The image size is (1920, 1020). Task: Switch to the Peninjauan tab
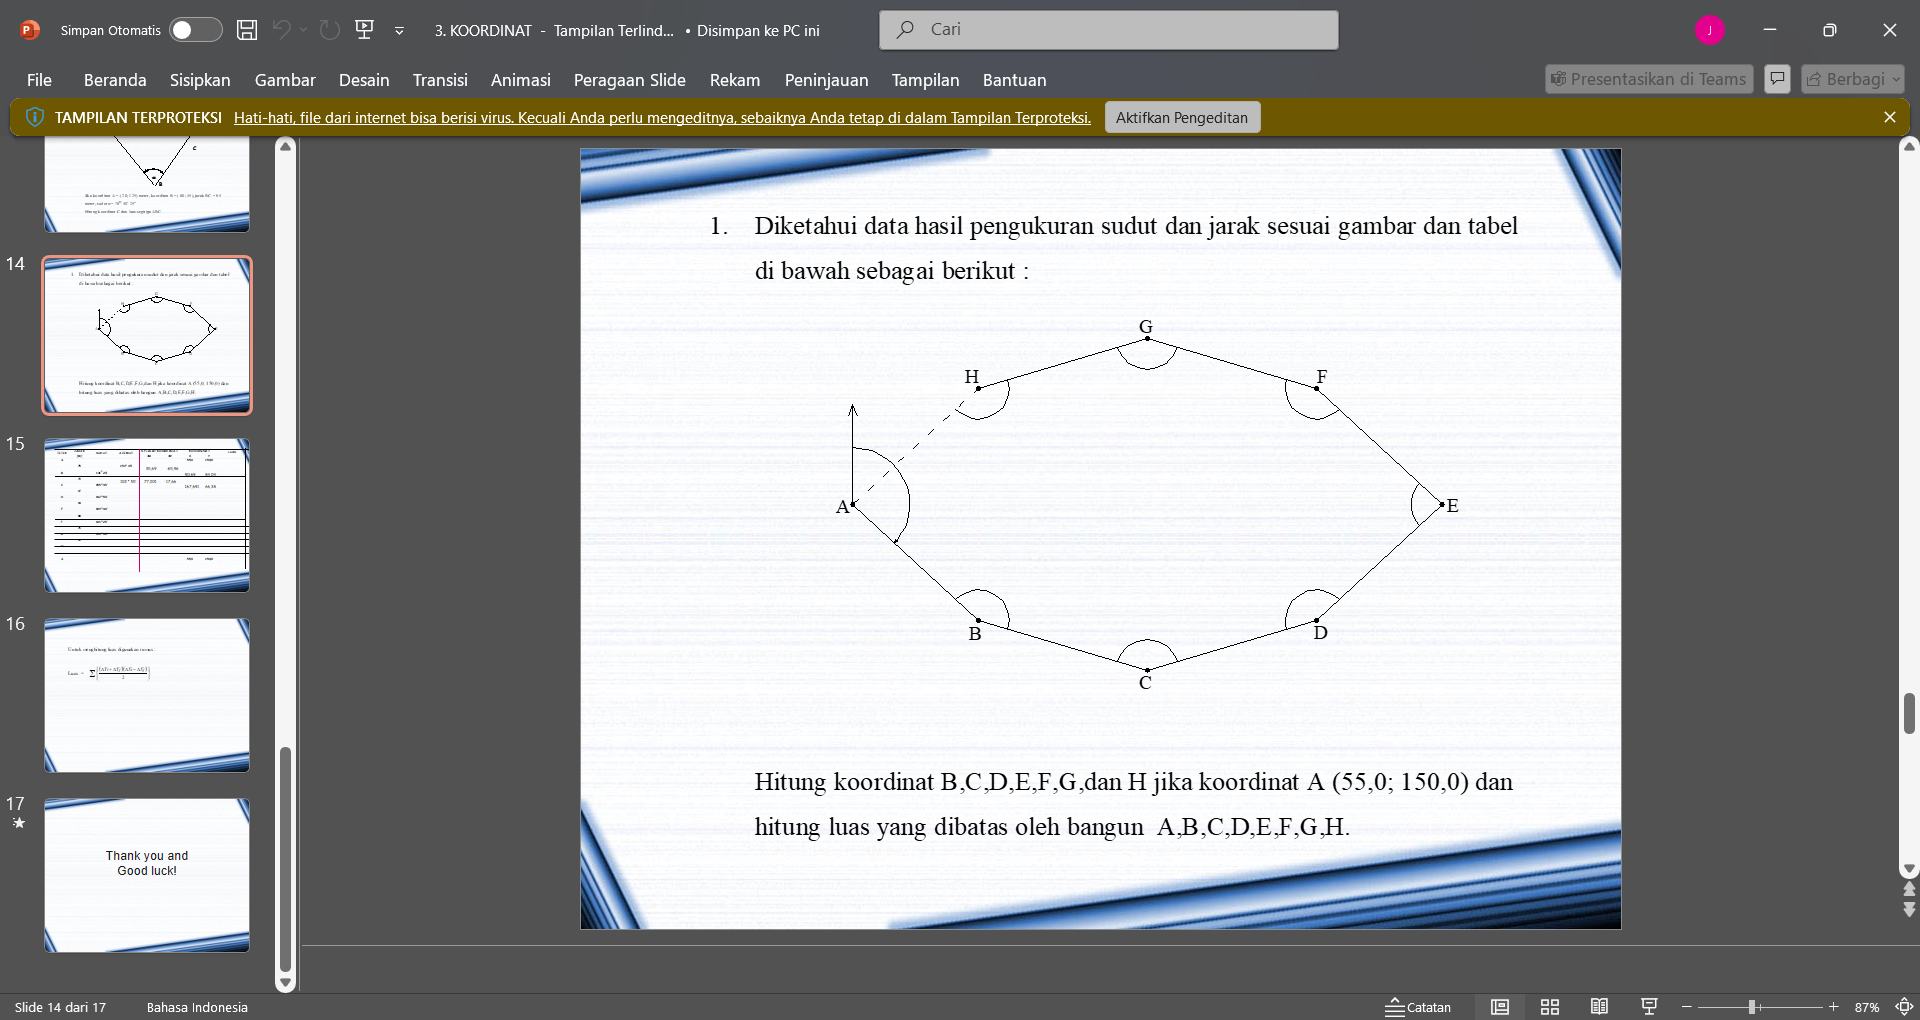pyautogui.click(x=826, y=80)
